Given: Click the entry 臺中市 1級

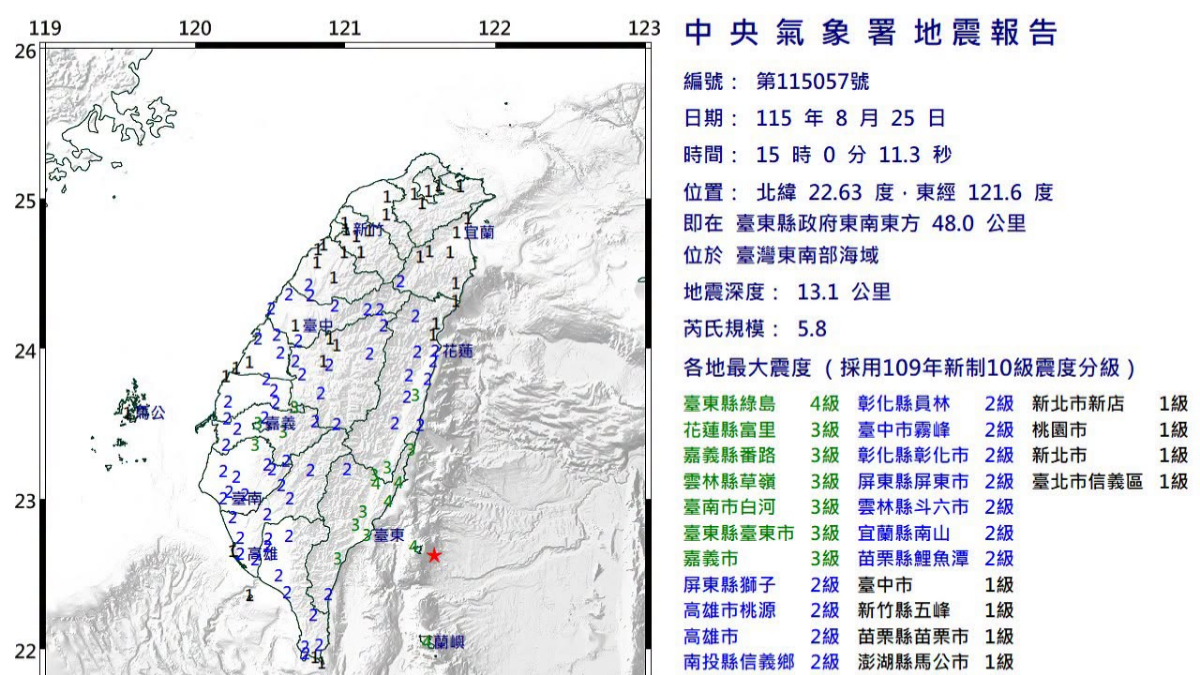Looking at the screenshot, I should click(935, 584).
